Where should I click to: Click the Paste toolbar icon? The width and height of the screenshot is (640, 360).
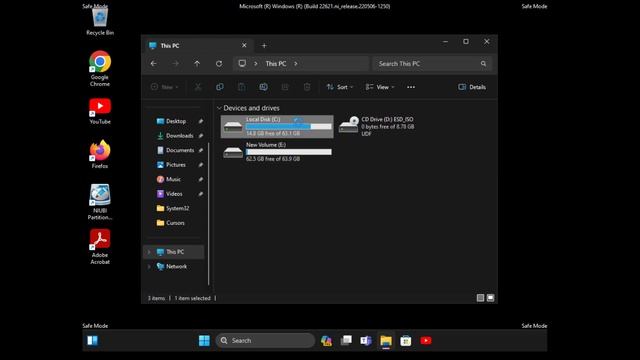(242, 87)
